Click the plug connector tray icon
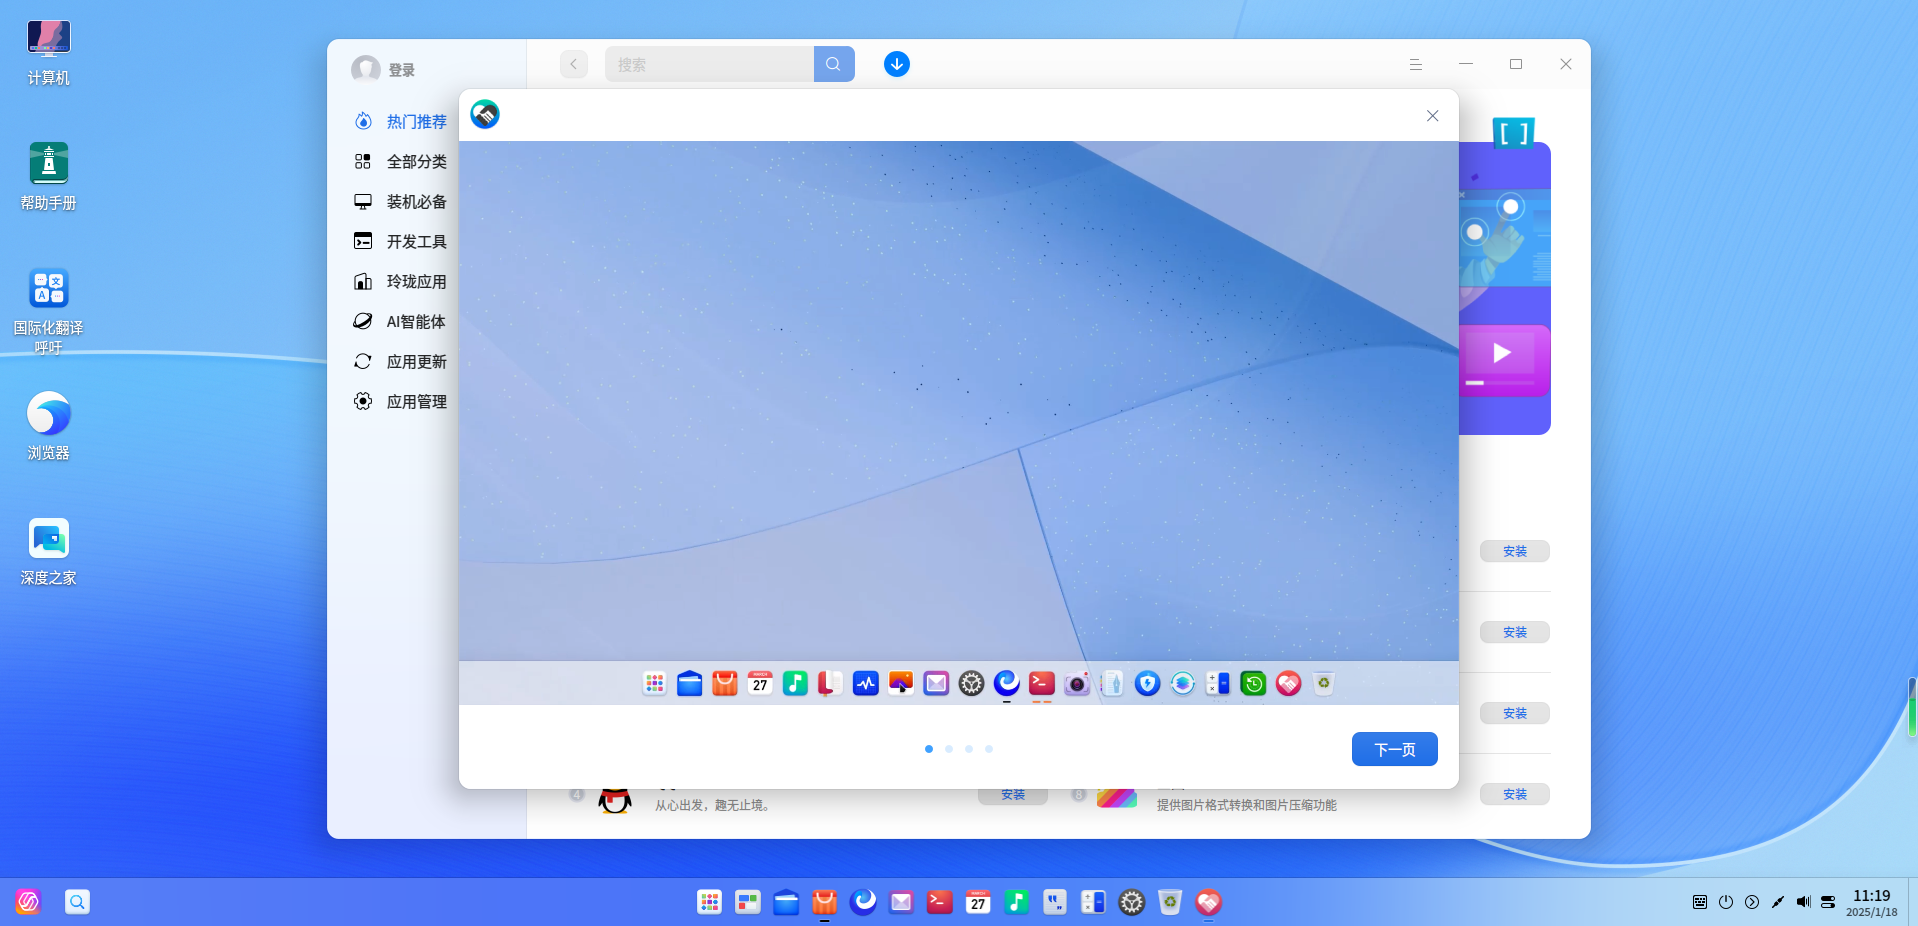Viewport: 1918px width, 926px height. pyautogui.click(x=1778, y=902)
